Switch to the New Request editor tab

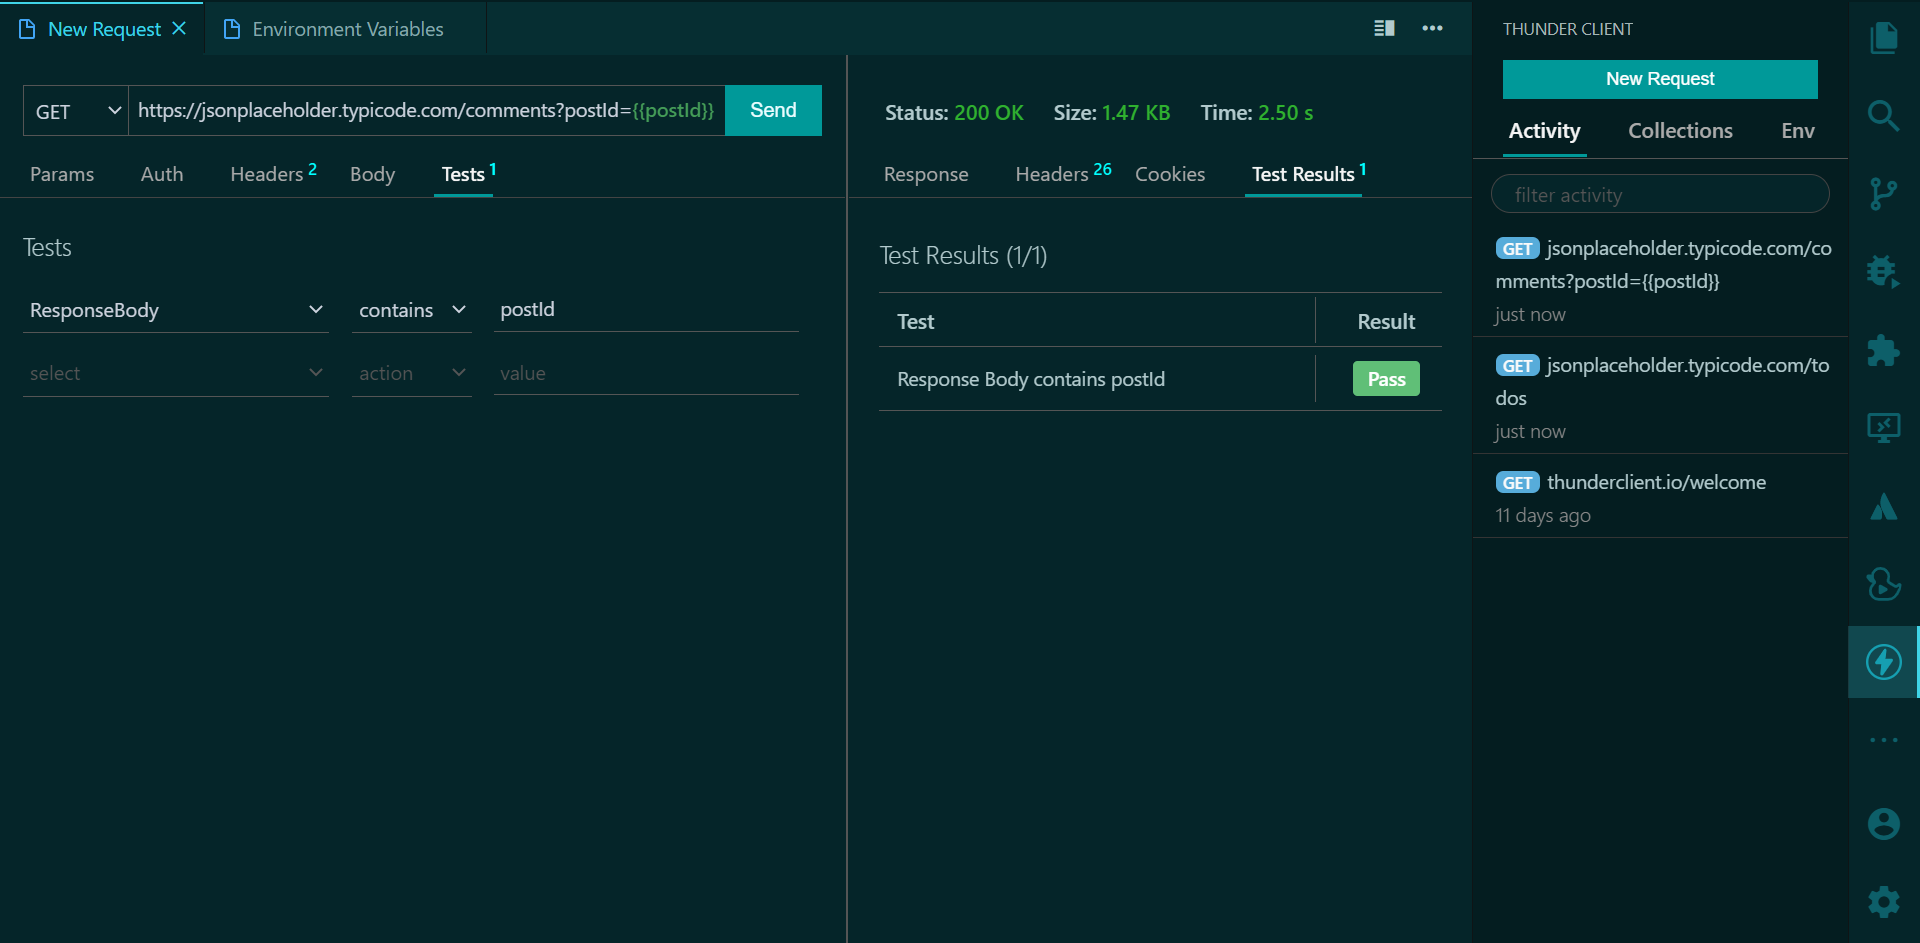(104, 29)
